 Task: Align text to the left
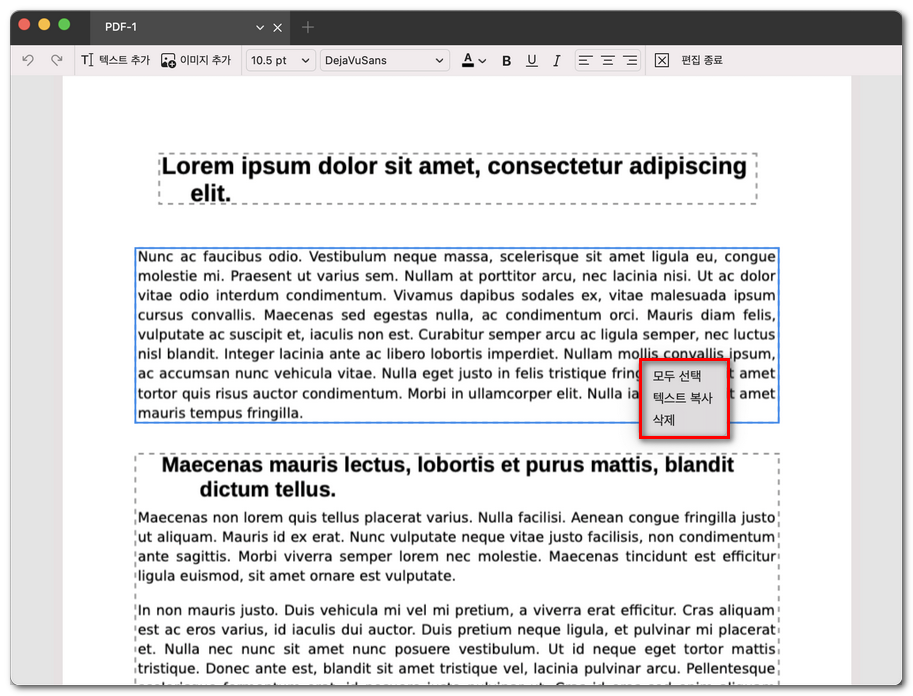(586, 61)
